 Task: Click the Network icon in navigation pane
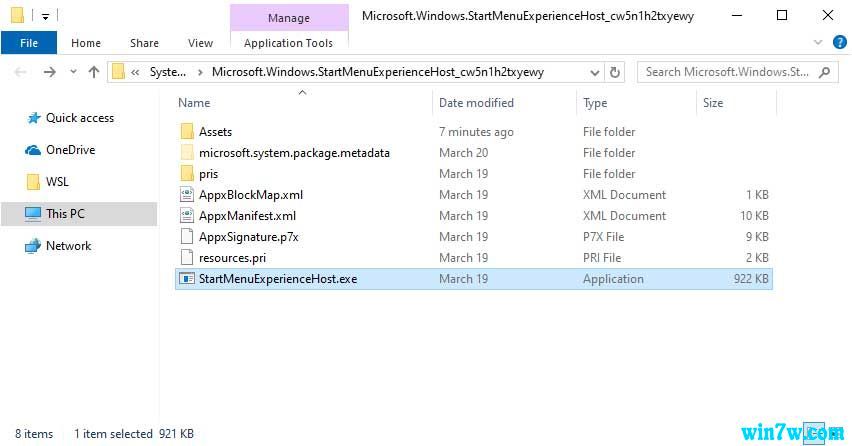33,246
